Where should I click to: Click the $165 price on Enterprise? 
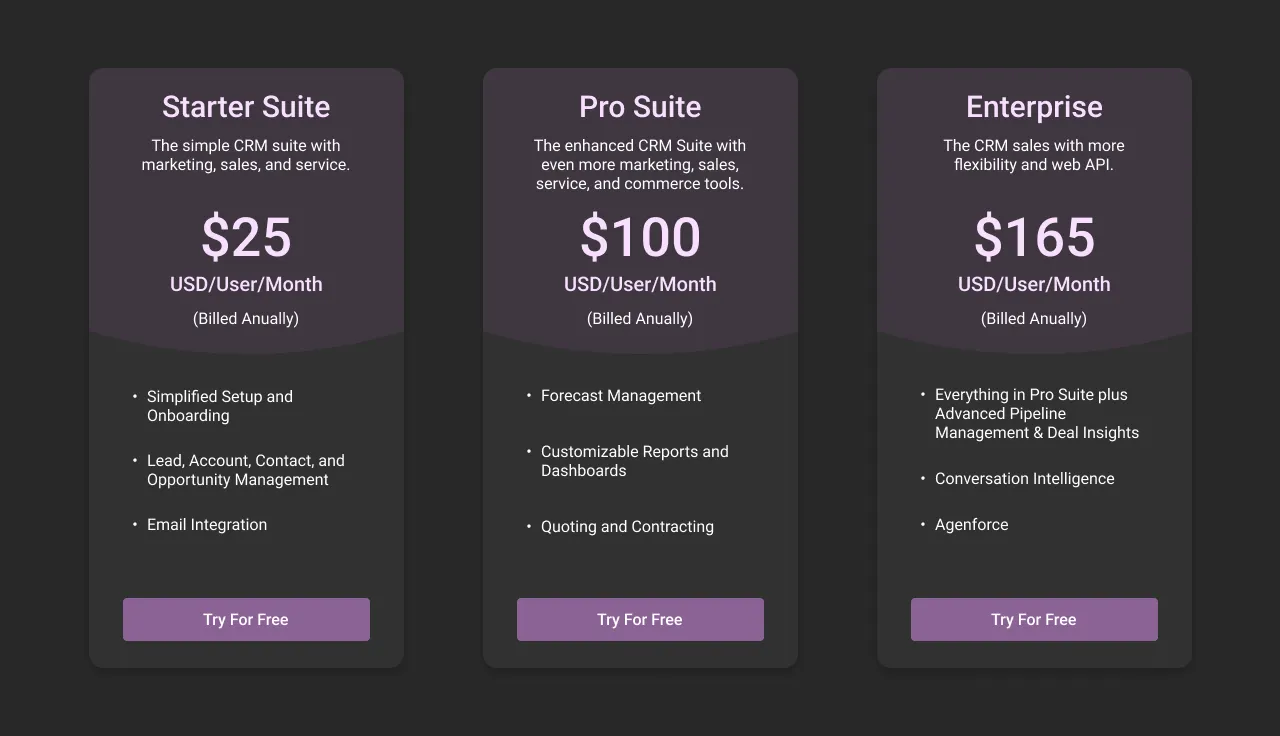[1034, 237]
